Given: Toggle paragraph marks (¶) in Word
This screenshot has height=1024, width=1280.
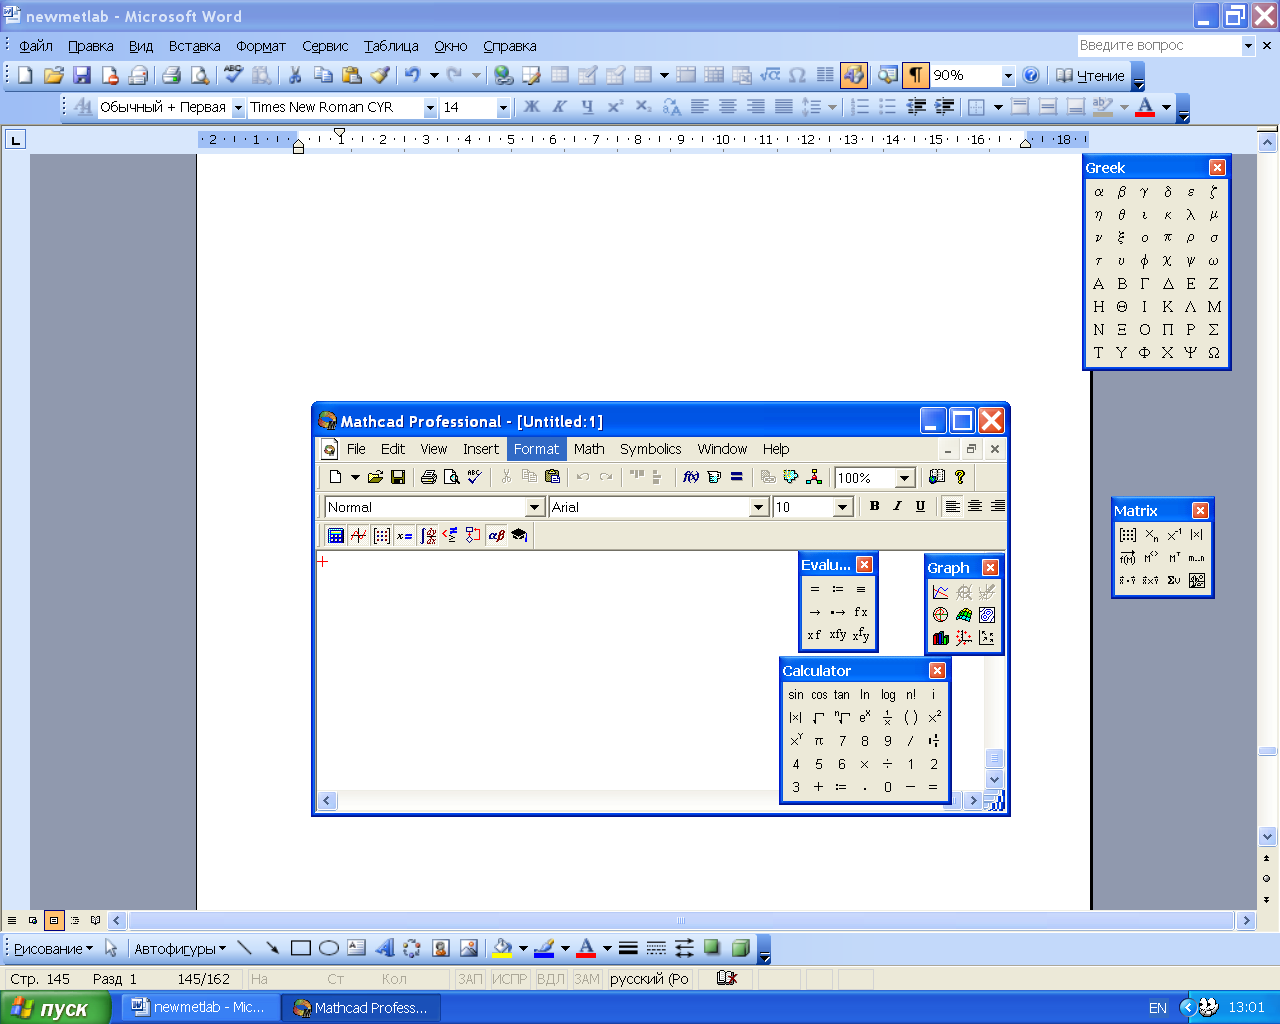Looking at the screenshot, I should click(915, 75).
